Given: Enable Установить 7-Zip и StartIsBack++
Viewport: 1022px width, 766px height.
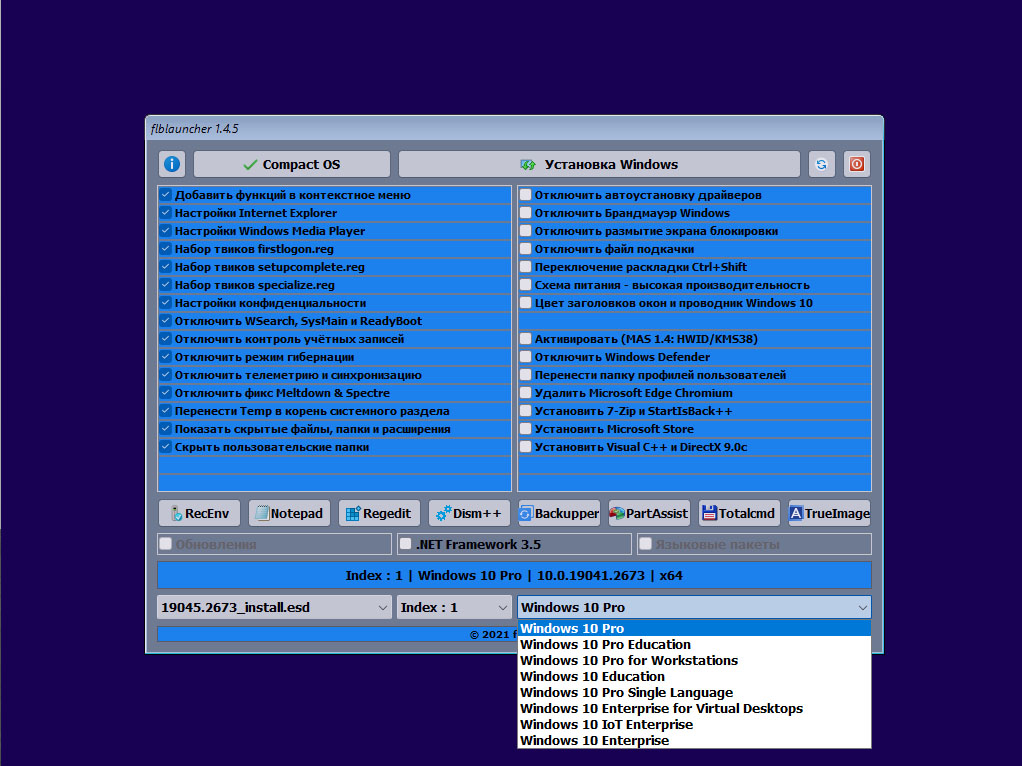Looking at the screenshot, I should [526, 411].
